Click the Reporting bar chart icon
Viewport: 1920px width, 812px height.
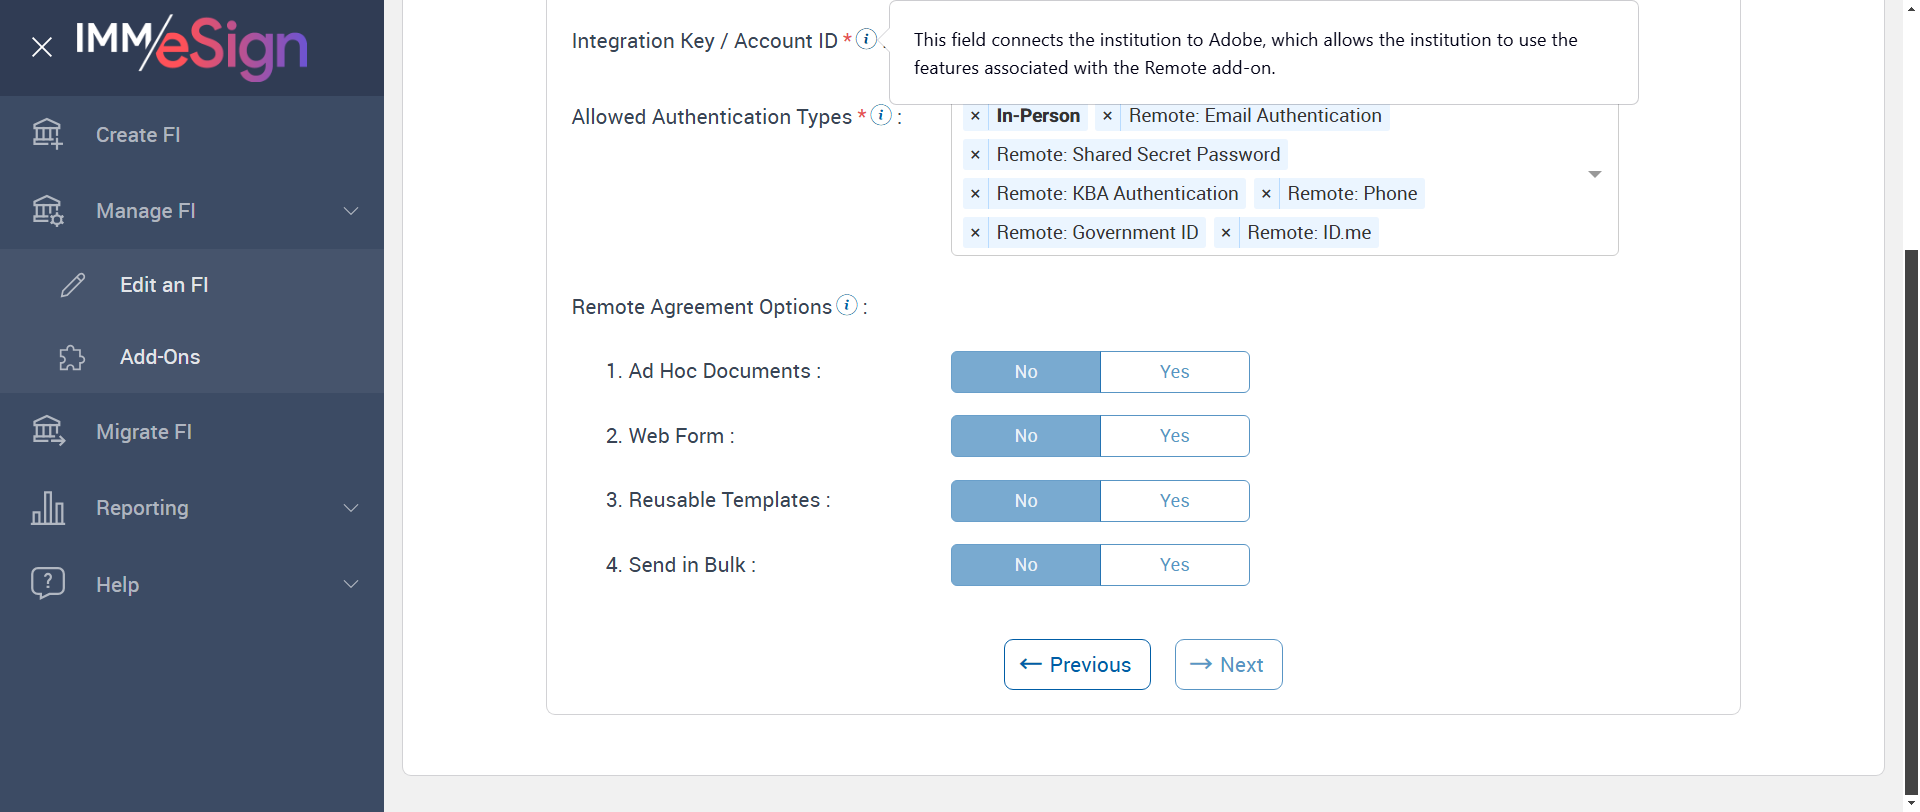coord(48,508)
